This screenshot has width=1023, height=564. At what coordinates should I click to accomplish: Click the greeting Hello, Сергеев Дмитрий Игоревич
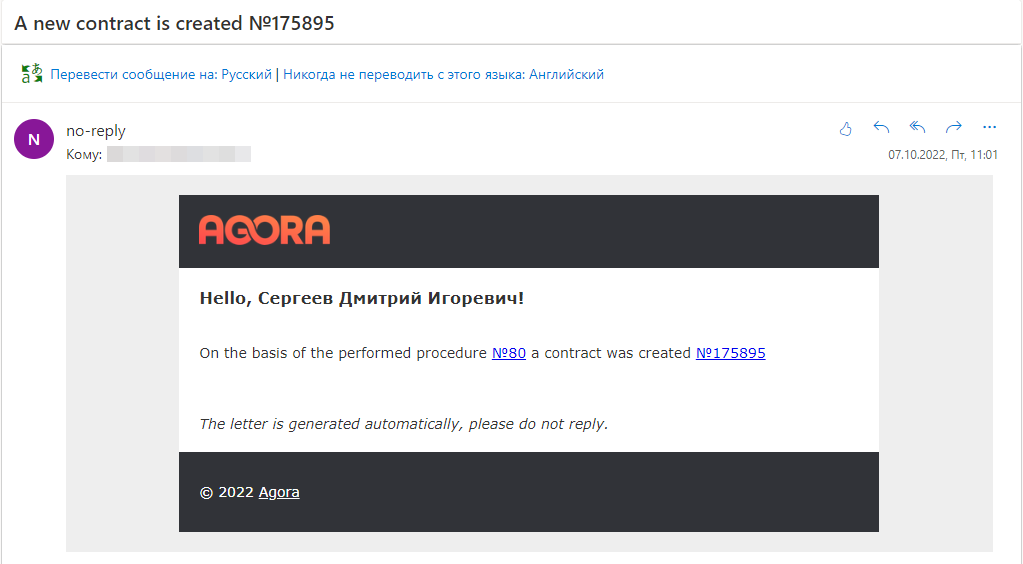(361, 298)
